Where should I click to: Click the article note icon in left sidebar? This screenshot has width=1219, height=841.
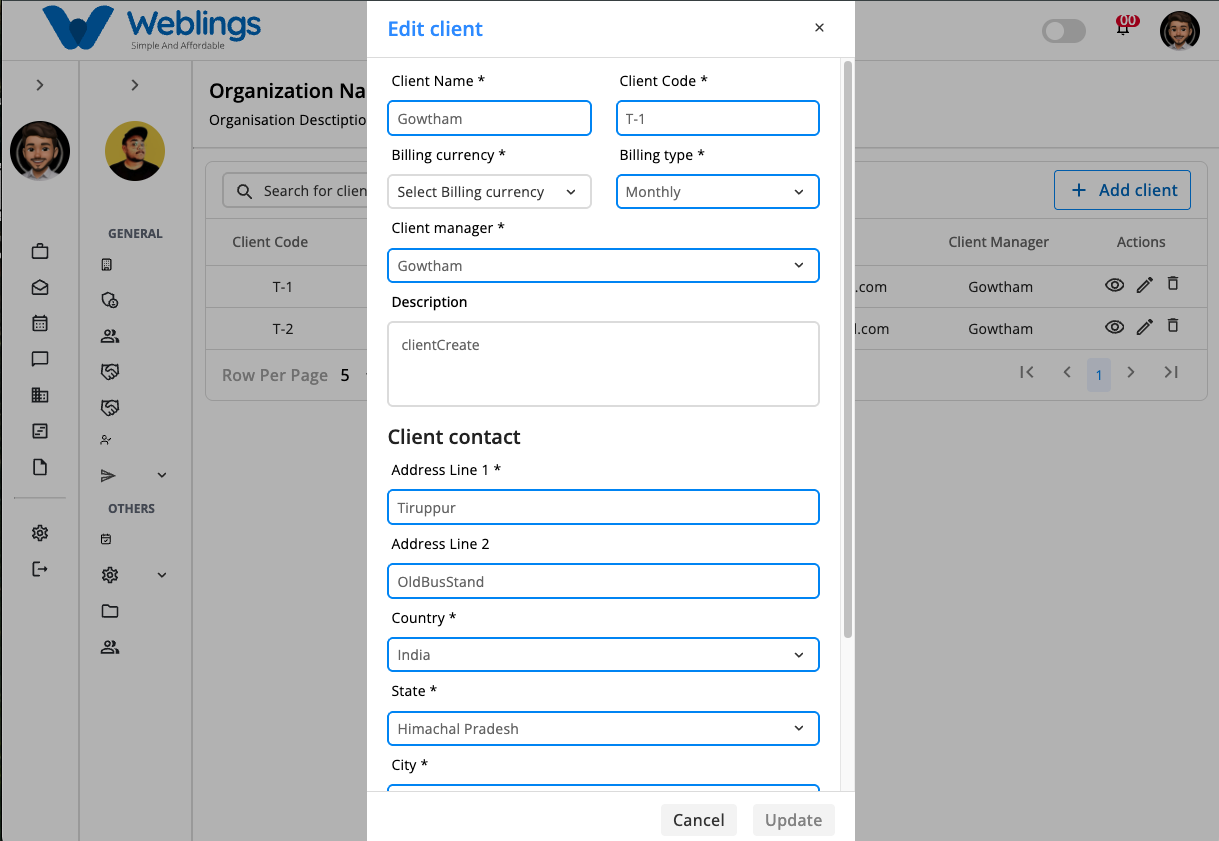pos(40,431)
